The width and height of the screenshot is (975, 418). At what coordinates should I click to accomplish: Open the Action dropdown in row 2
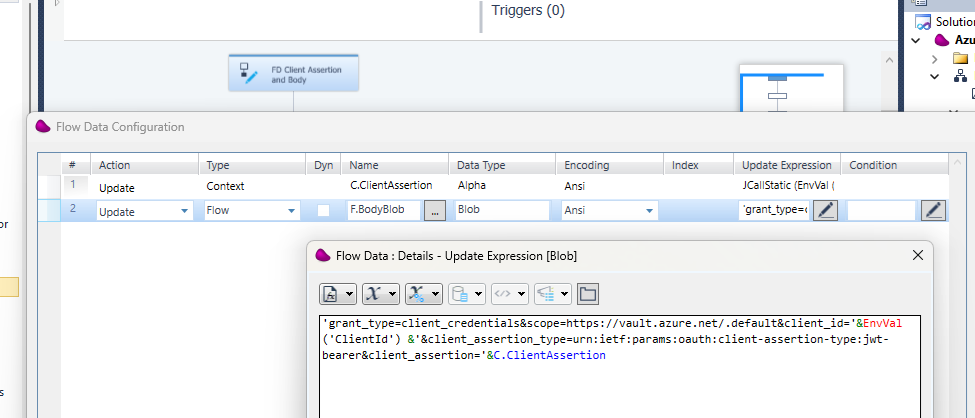(184, 211)
